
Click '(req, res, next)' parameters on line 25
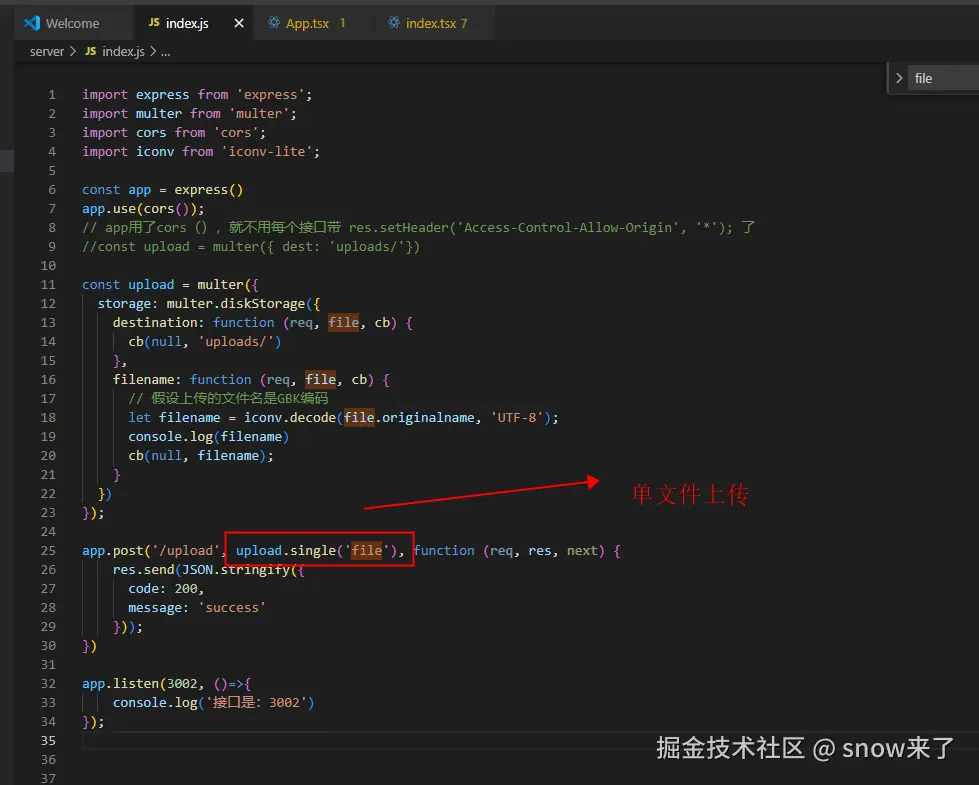coord(544,550)
